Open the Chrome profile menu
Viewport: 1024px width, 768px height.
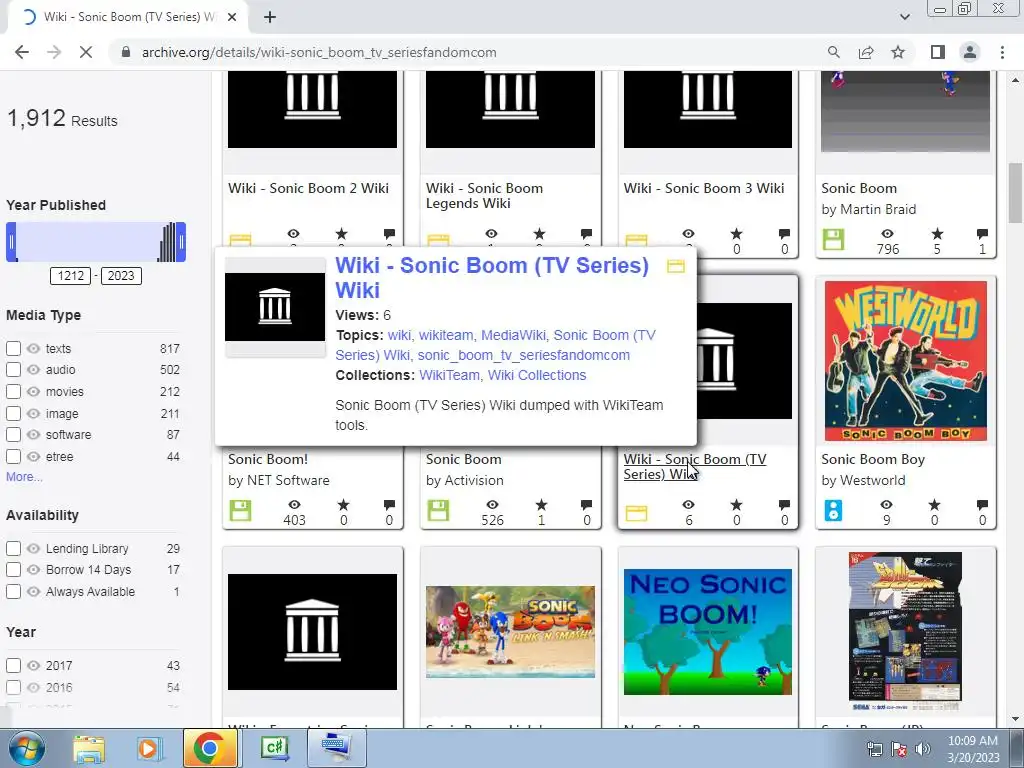(x=970, y=52)
